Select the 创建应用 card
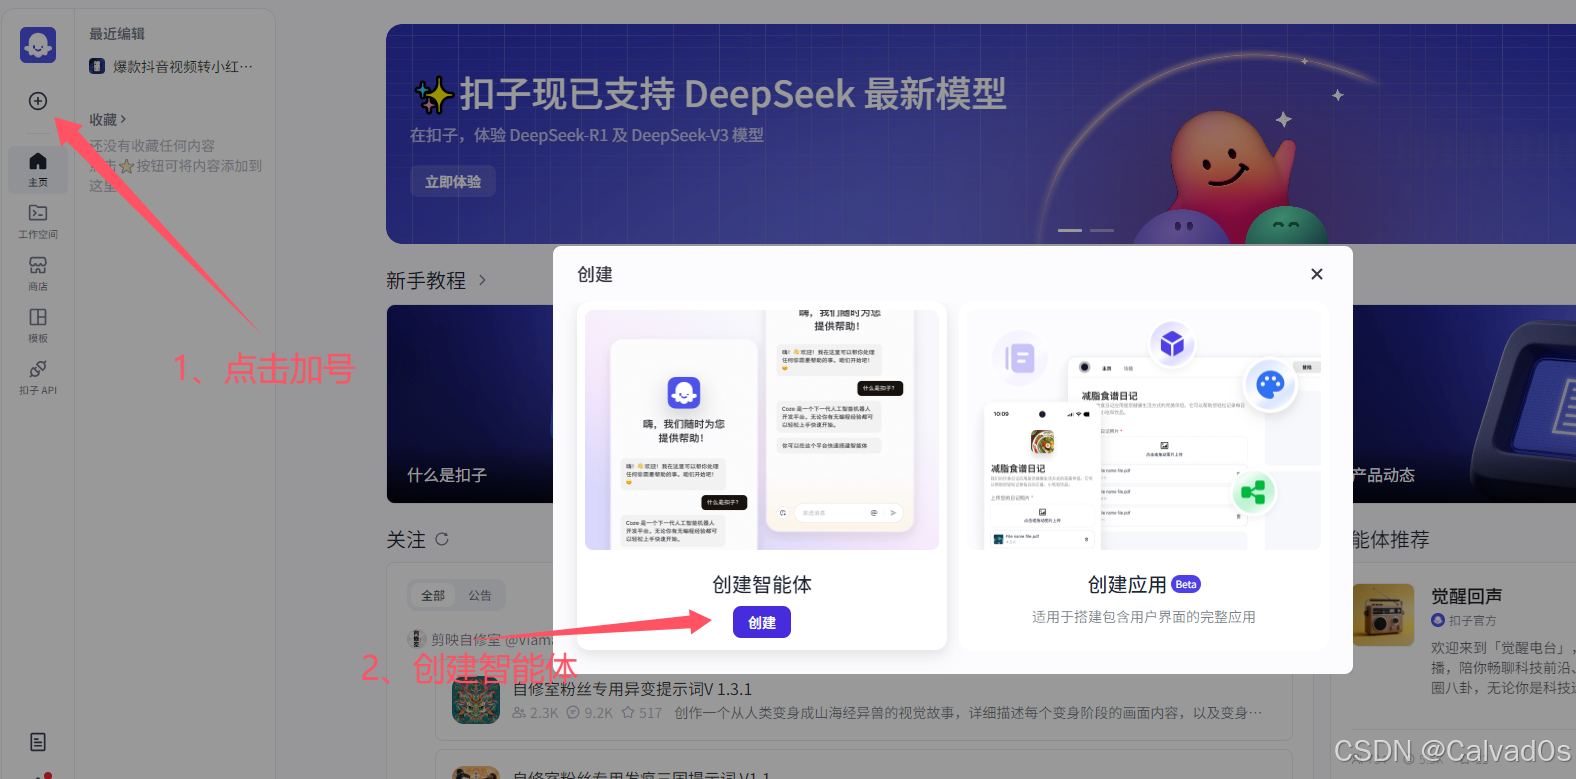The width and height of the screenshot is (1576, 779). [1144, 476]
